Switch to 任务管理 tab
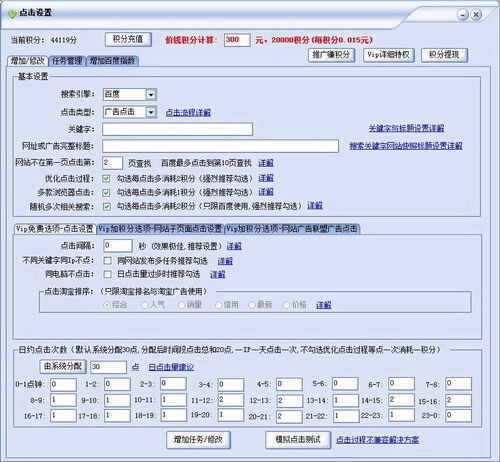Image resolution: width=500 pixels, height=462 pixels. (67, 61)
